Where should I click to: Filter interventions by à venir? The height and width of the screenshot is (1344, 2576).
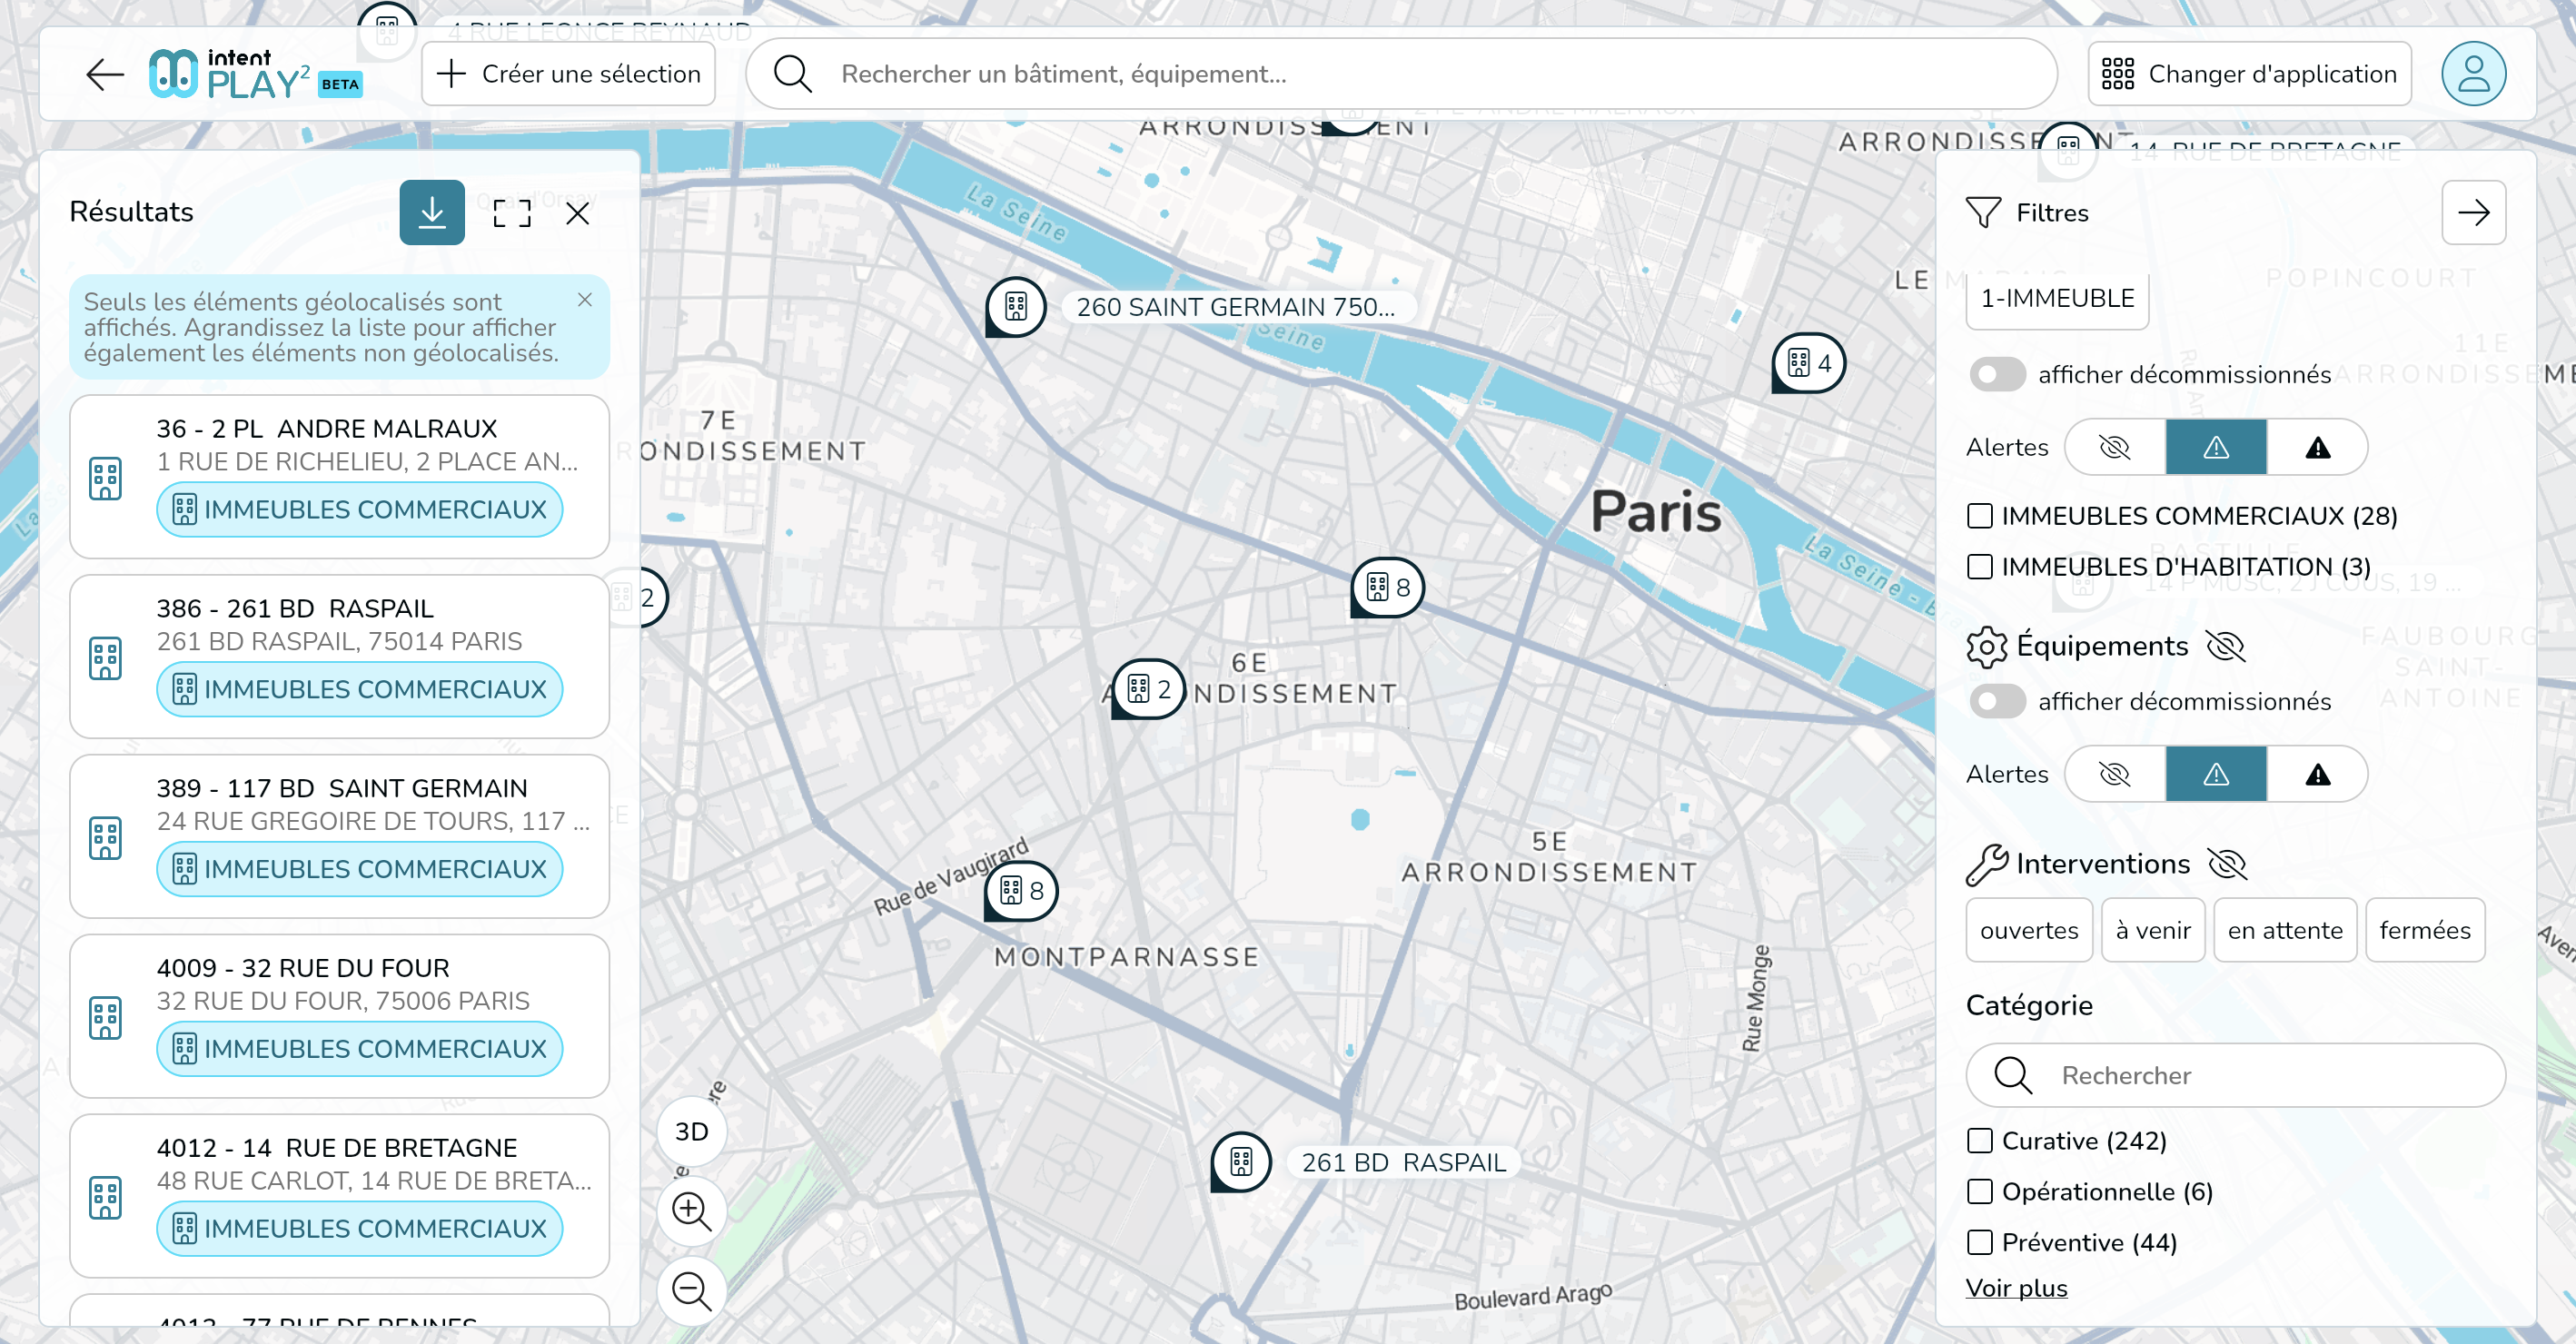(x=2153, y=930)
